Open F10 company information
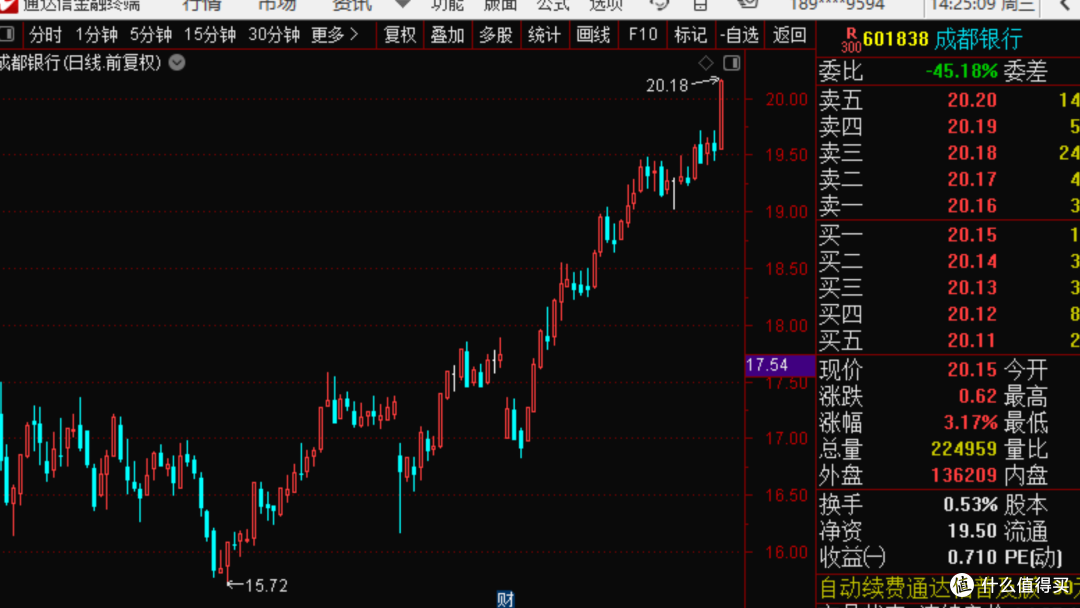Screen dimensions: 1080x608 pyautogui.click(x=643, y=34)
